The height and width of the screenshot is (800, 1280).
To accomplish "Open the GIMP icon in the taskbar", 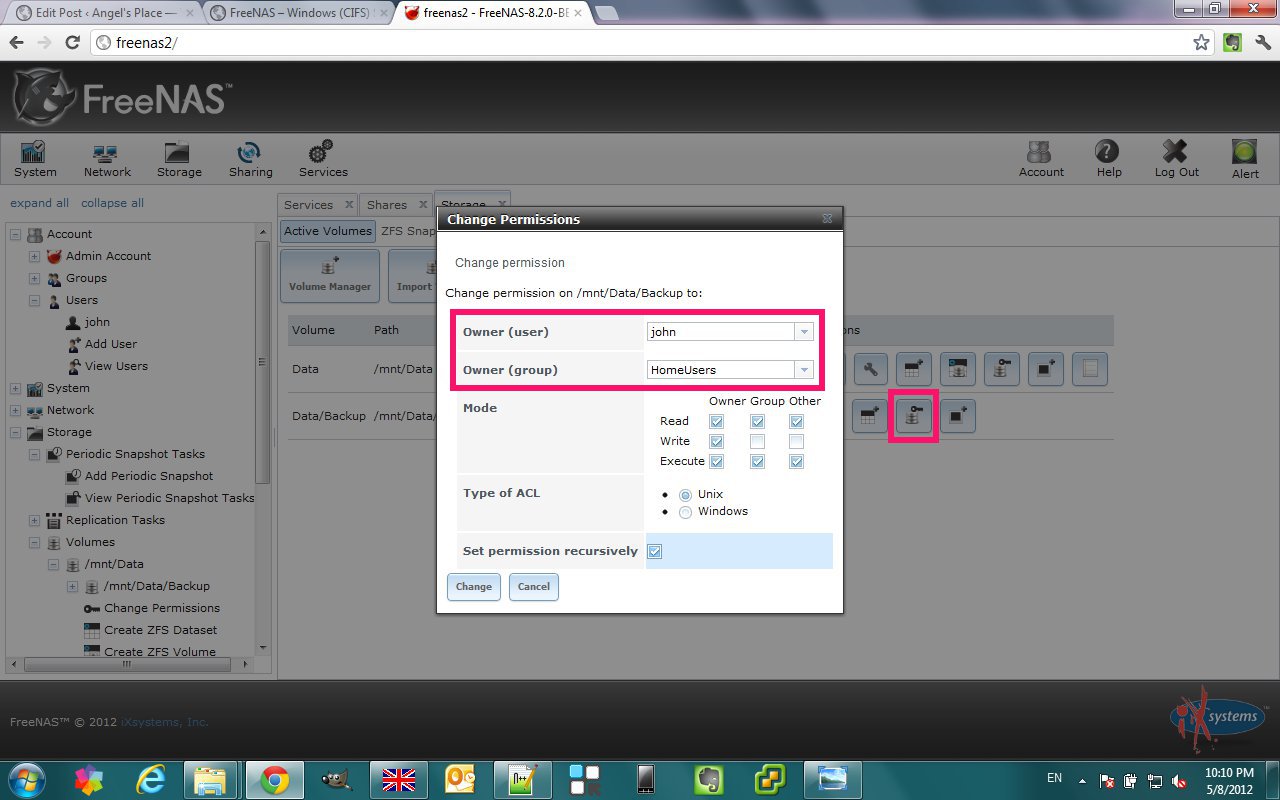I will point(335,779).
